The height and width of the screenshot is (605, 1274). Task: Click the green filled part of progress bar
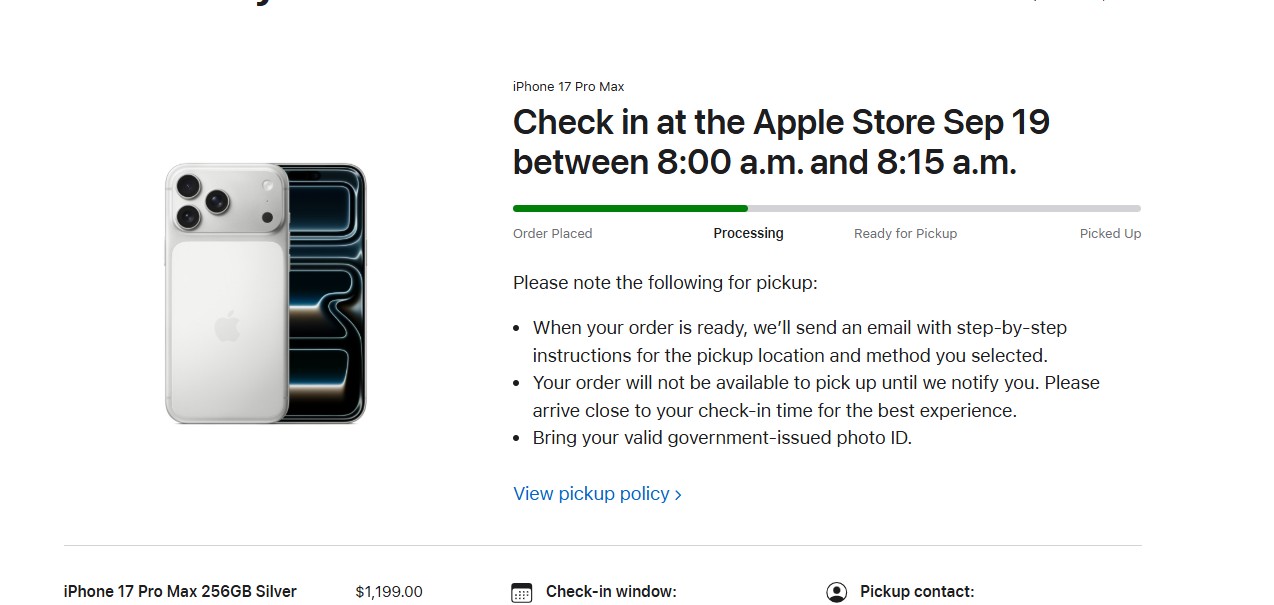[630, 208]
